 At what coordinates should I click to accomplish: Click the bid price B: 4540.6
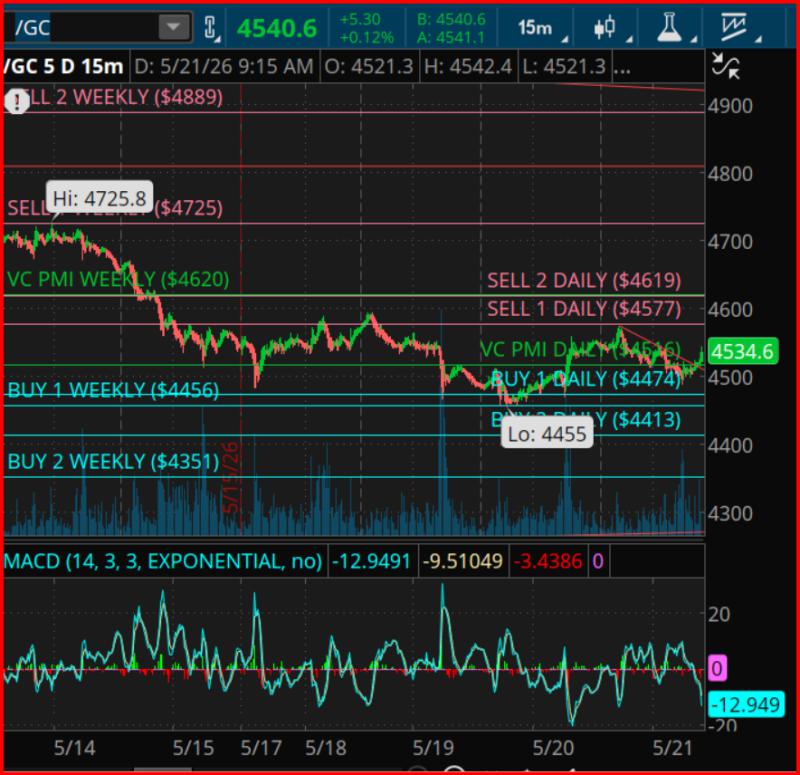[451, 19]
